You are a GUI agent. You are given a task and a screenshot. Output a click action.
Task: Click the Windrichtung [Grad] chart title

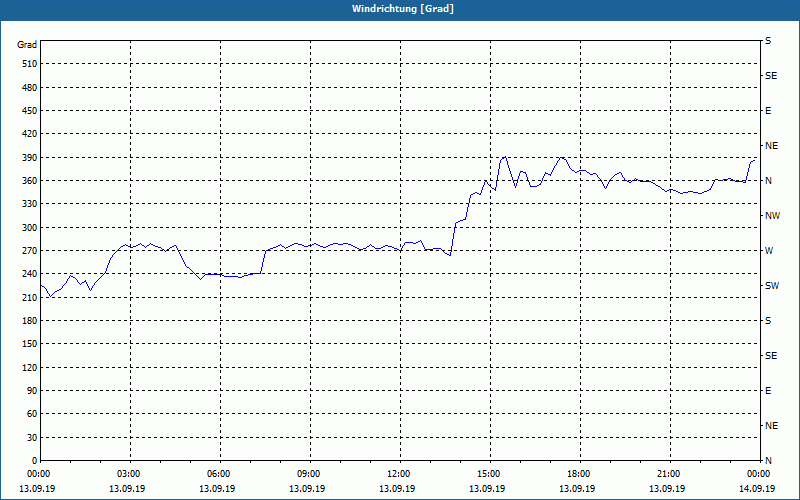(403, 9)
